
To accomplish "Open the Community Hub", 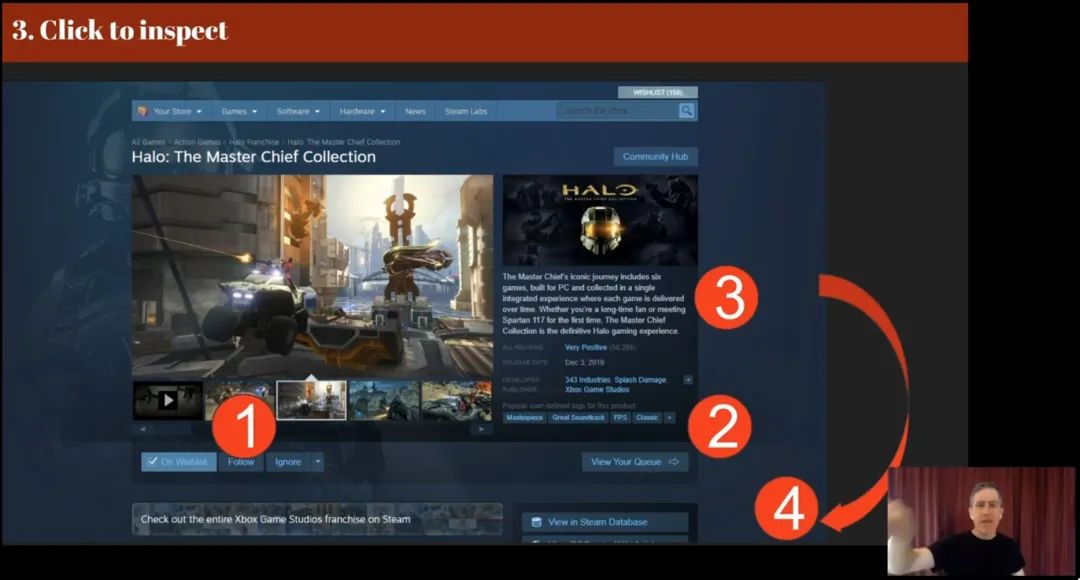I will click(x=655, y=156).
